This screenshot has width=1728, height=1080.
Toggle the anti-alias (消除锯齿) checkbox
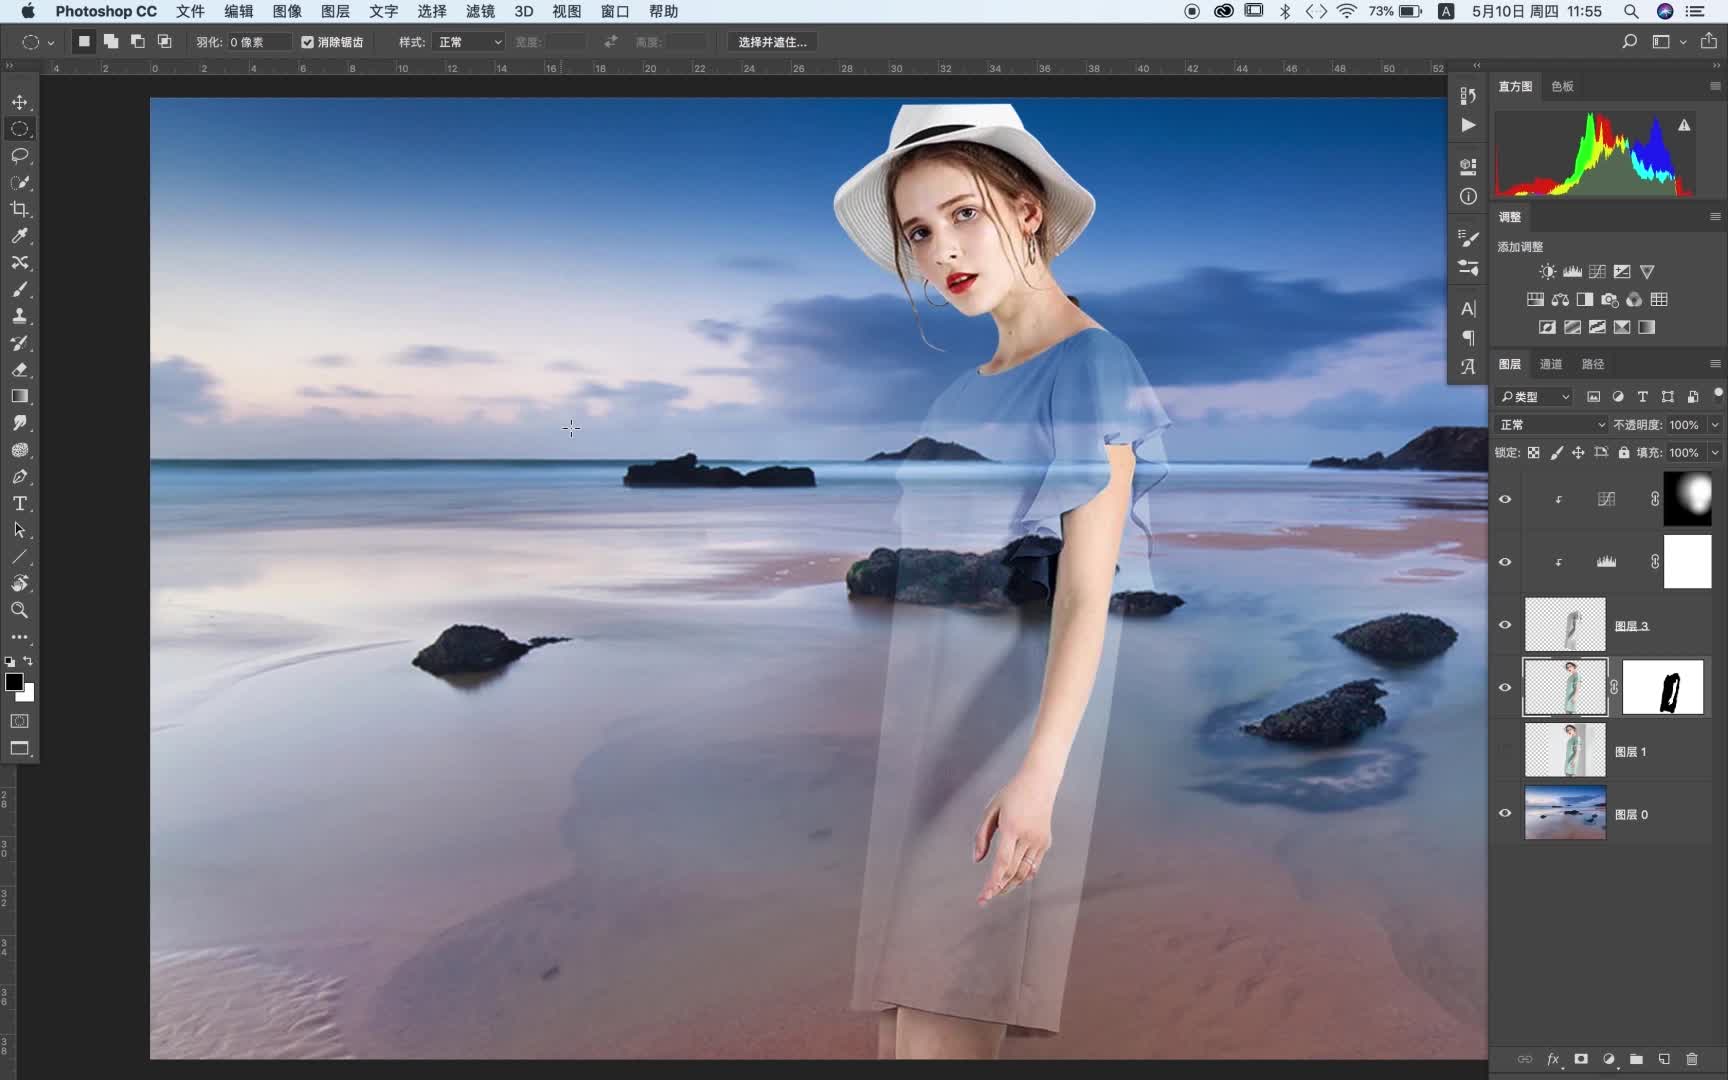click(x=308, y=42)
